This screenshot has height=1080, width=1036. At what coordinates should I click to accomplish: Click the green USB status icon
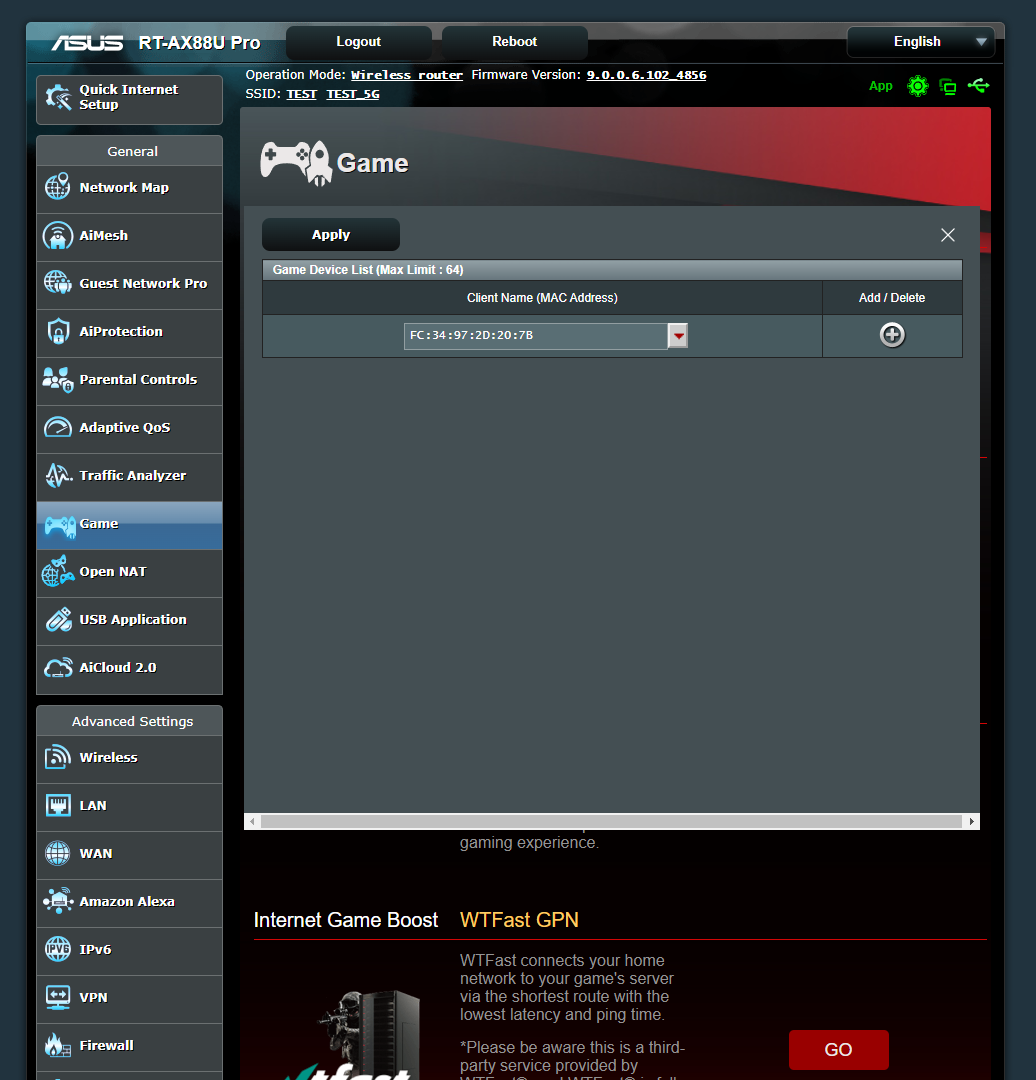978,85
